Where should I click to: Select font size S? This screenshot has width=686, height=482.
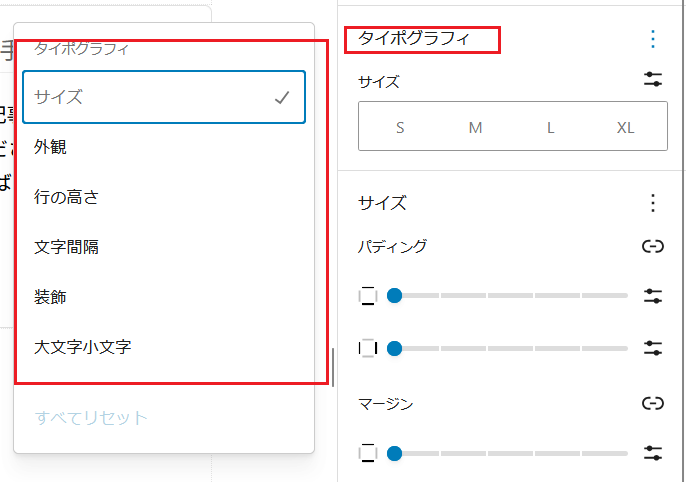pos(400,128)
